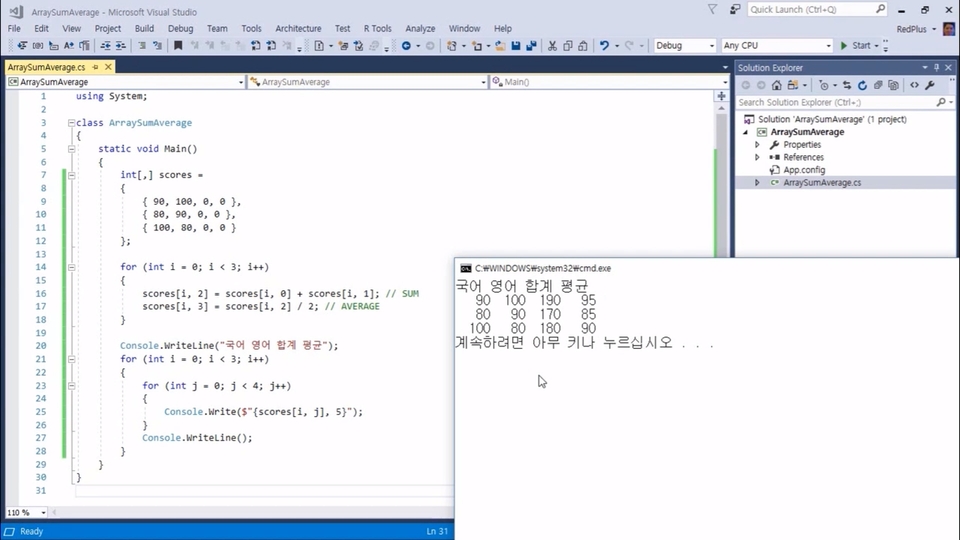Image resolution: width=960 pixels, height=540 pixels.
Task: Click the notifications flag icon in title bar
Action: [x=712, y=9]
